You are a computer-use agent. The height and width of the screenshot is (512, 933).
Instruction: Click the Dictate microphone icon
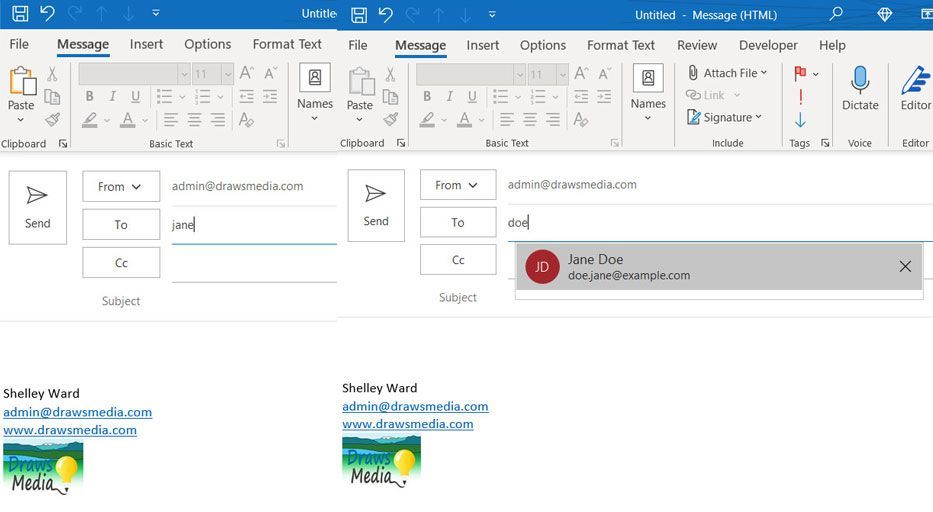pyautogui.click(x=860, y=80)
